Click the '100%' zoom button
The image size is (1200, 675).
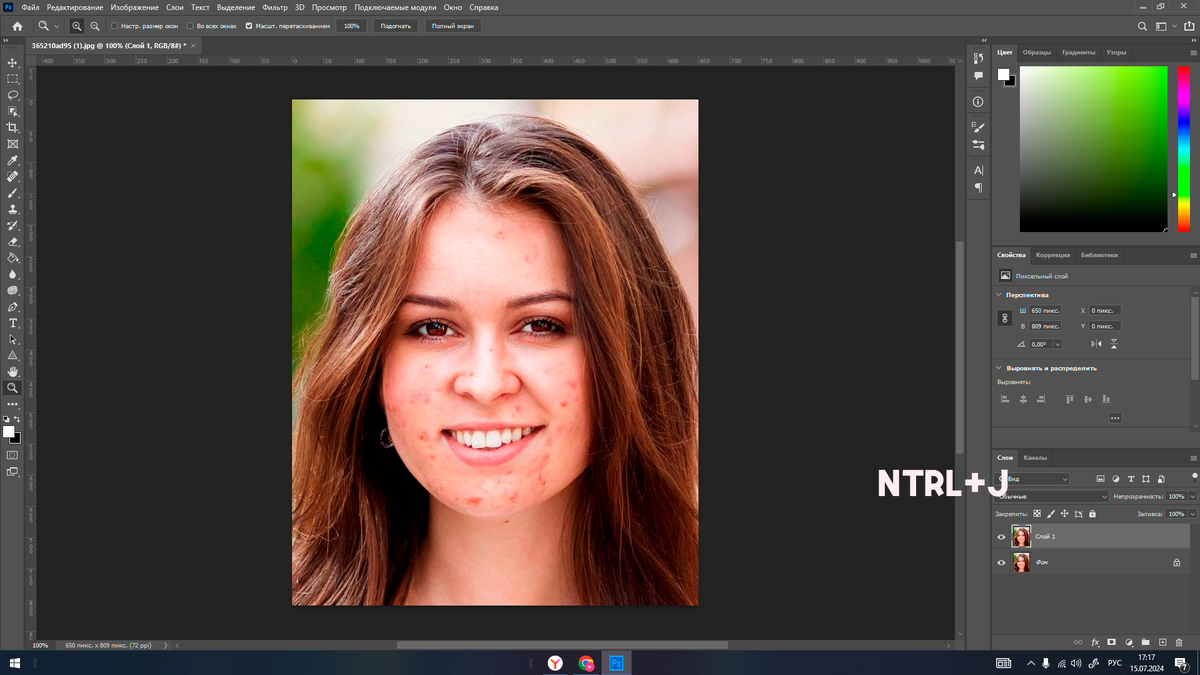352,26
